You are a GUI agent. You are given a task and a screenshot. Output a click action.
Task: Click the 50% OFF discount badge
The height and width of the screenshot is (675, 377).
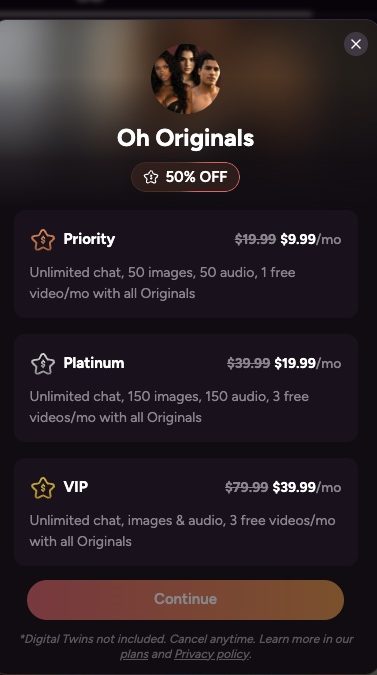click(185, 177)
